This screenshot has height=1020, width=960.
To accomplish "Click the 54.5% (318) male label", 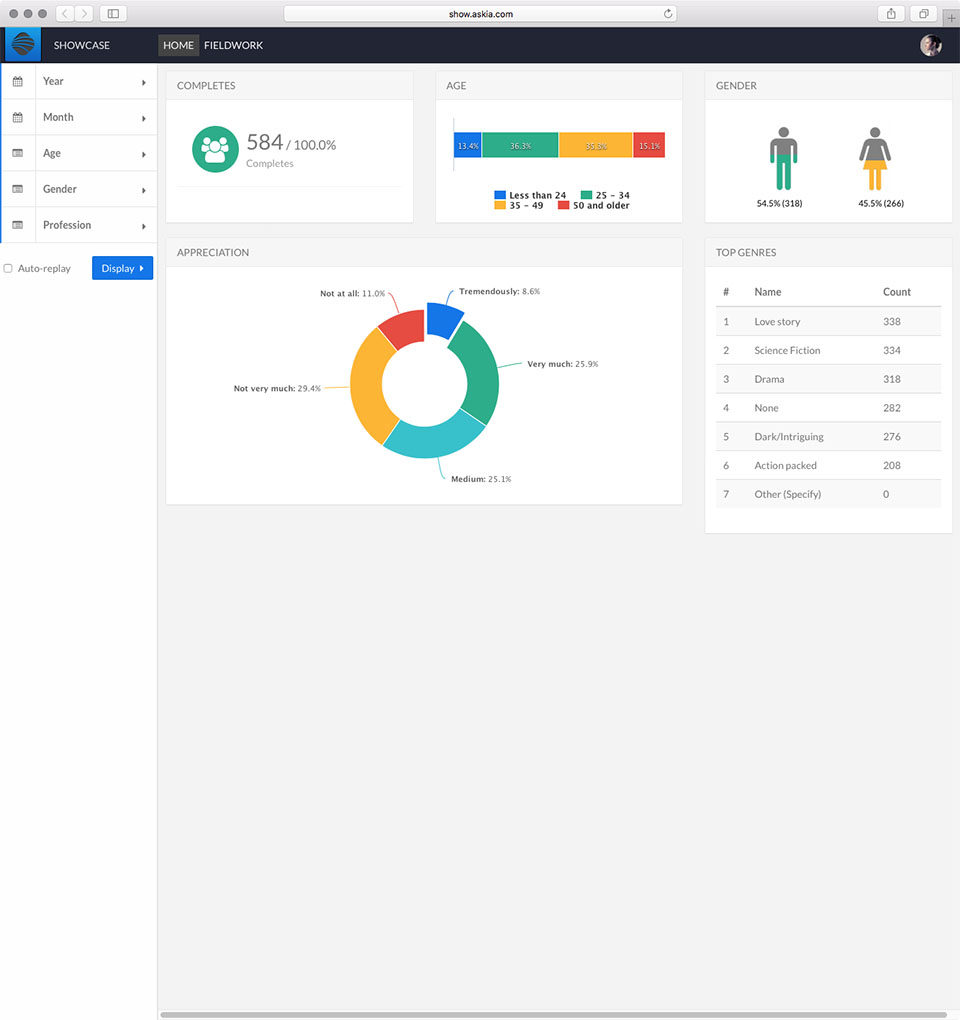I will pyautogui.click(x=779, y=204).
